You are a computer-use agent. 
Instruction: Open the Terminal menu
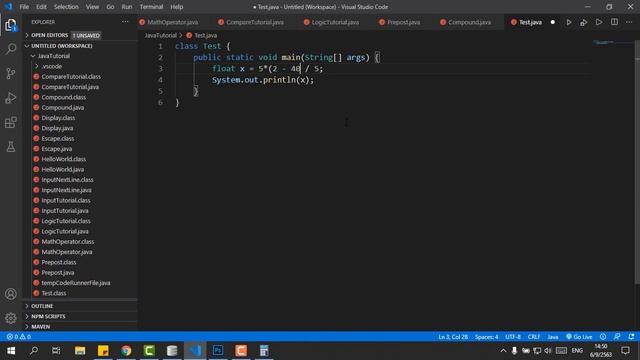coord(151,7)
